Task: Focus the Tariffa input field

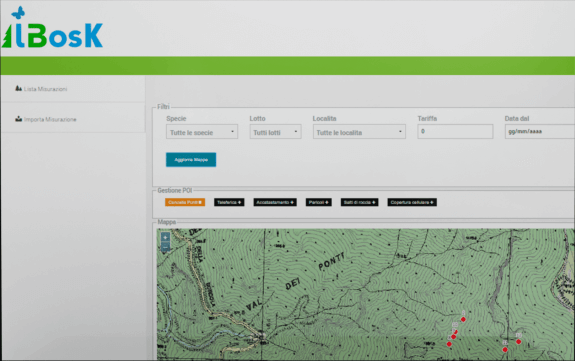Action: [455, 131]
